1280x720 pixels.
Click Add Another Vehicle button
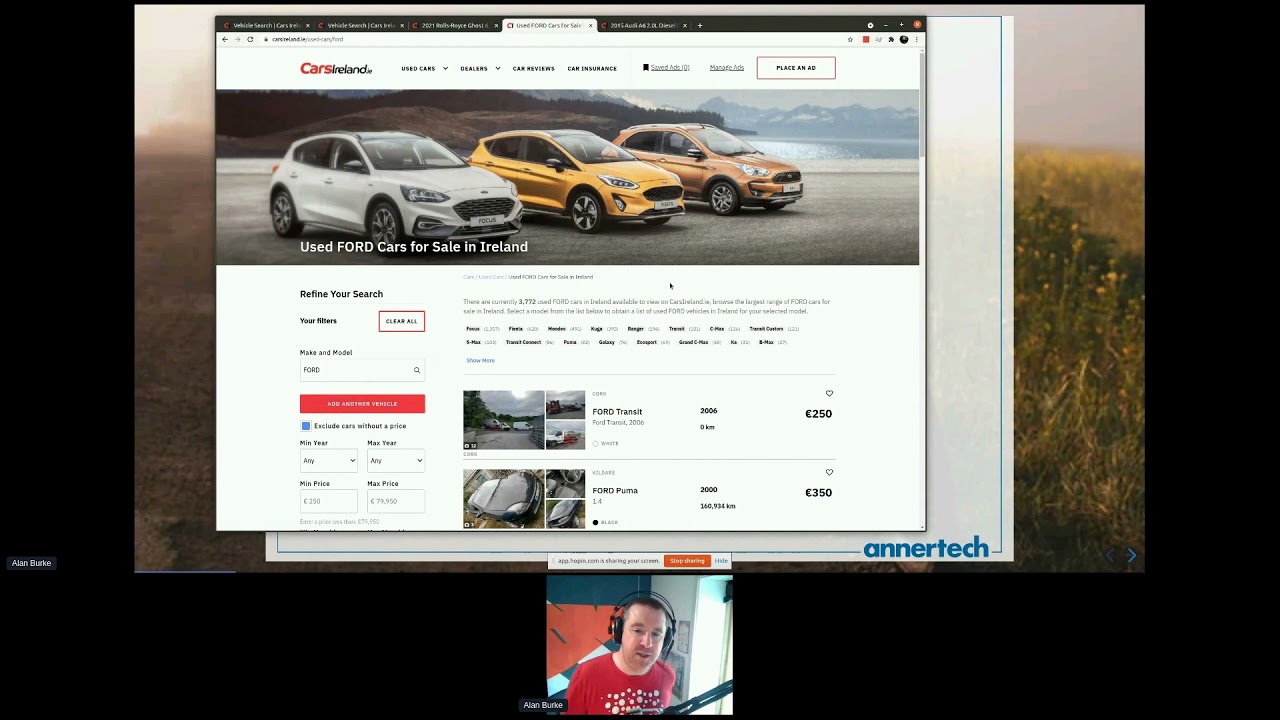[x=362, y=403]
